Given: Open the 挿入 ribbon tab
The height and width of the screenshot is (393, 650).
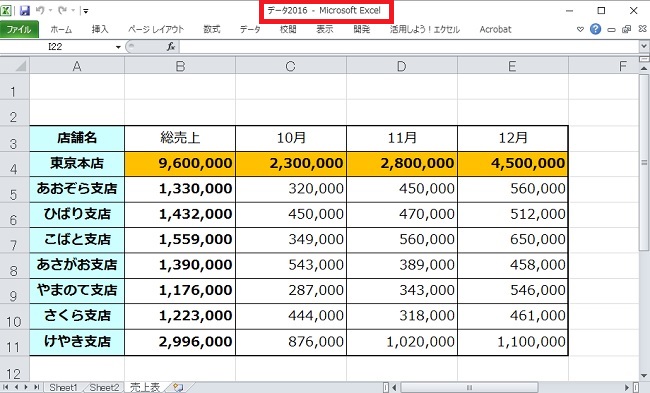Looking at the screenshot, I should pyautogui.click(x=100, y=29).
